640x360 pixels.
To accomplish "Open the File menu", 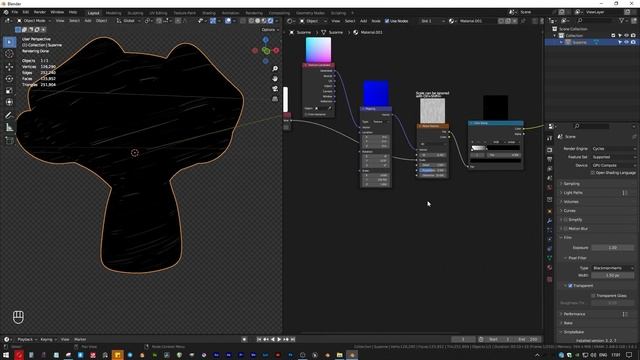I will click(15, 12).
